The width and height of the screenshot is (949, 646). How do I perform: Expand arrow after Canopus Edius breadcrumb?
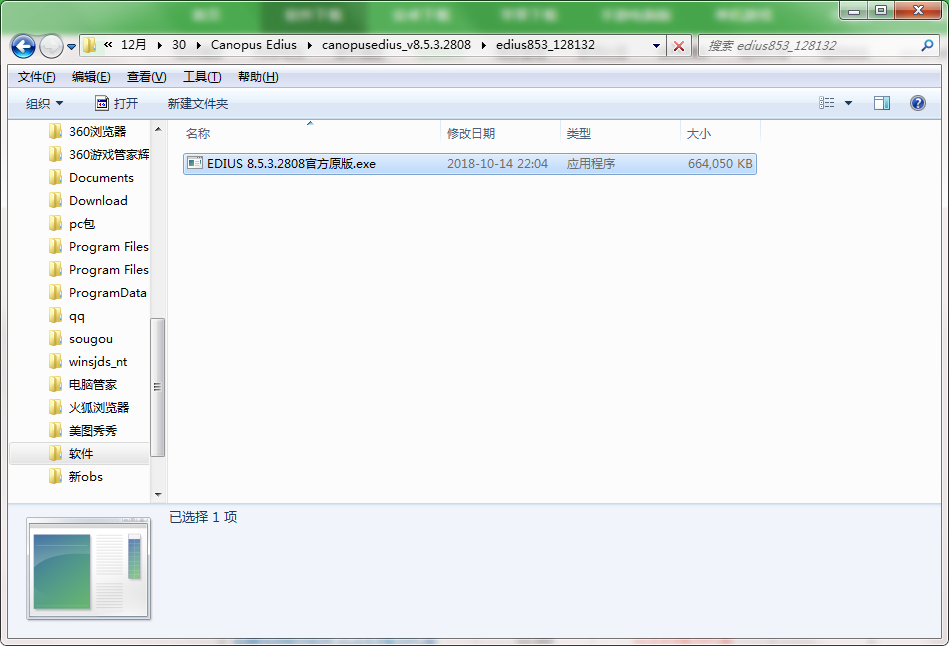(309, 45)
